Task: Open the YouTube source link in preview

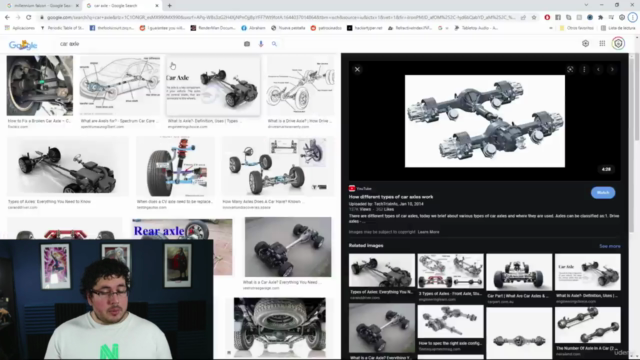Action: tap(360, 189)
